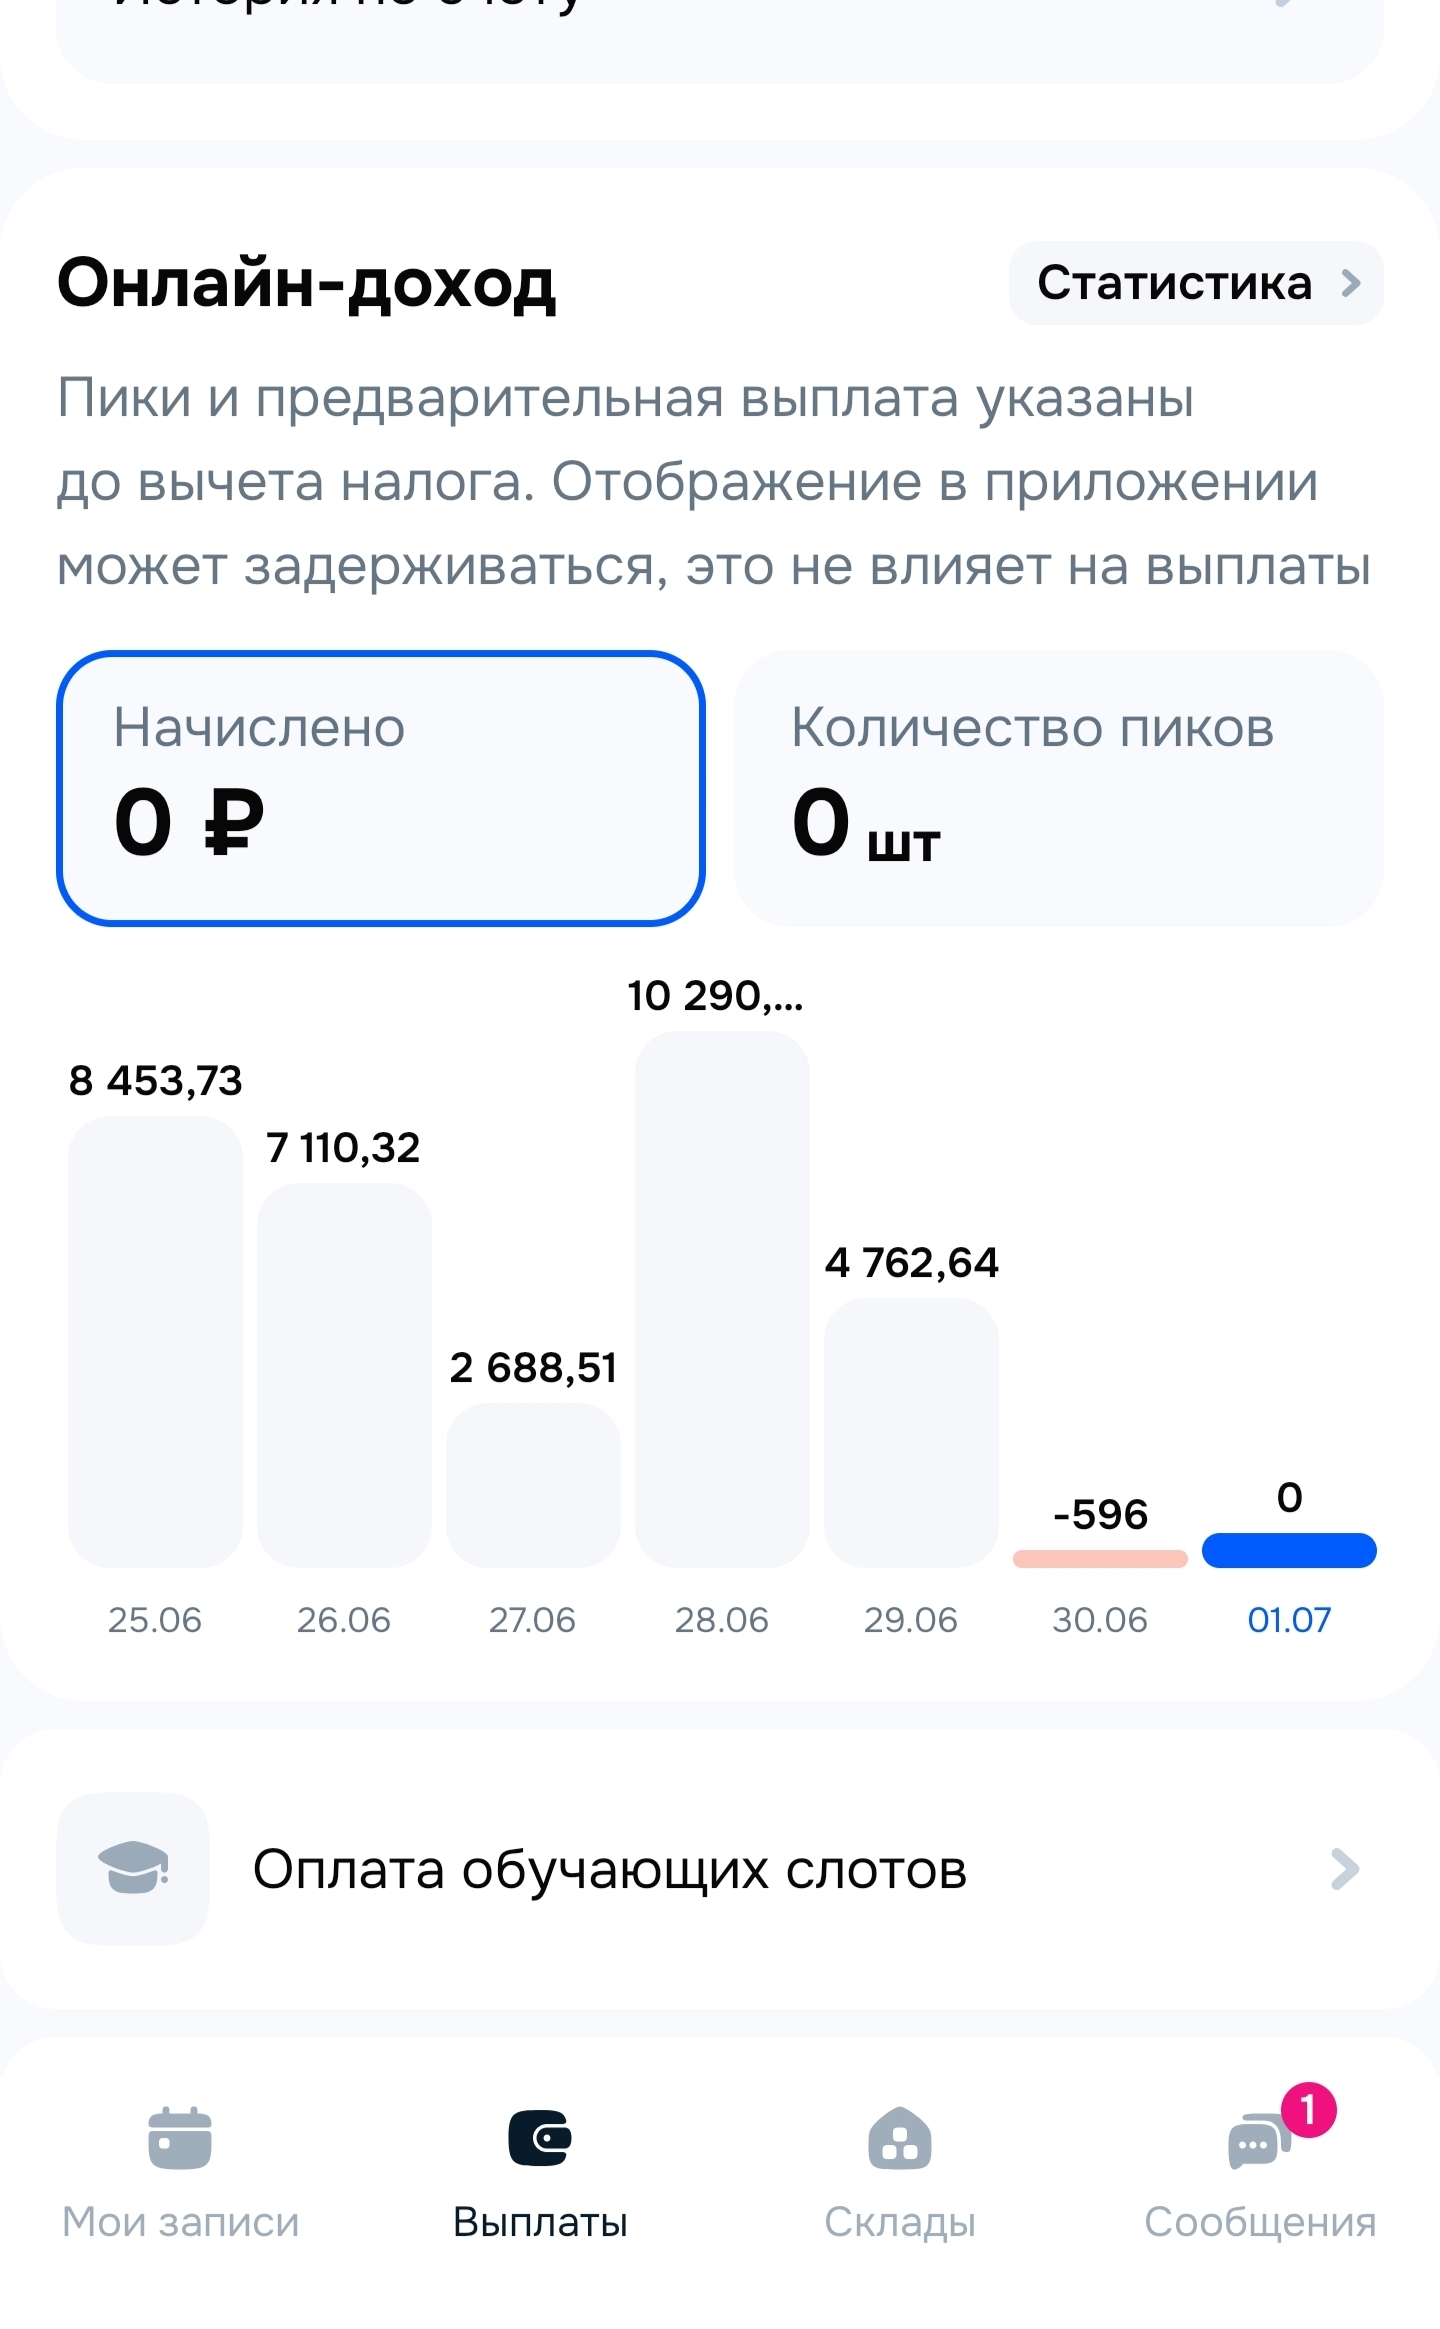Switch to the Количество пиков card
Screen dimensions: 1440x2329
click(x=1059, y=788)
